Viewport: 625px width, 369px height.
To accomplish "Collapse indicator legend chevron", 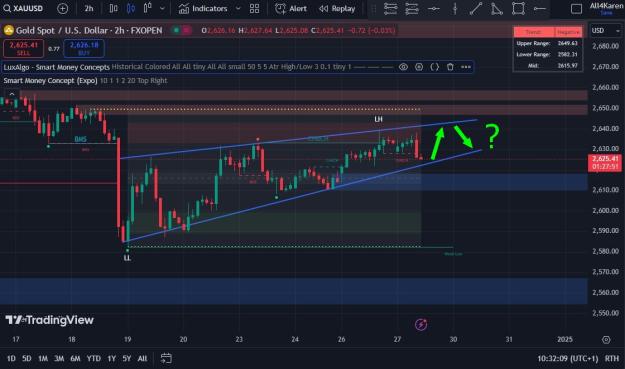I will (x=12, y=94).
